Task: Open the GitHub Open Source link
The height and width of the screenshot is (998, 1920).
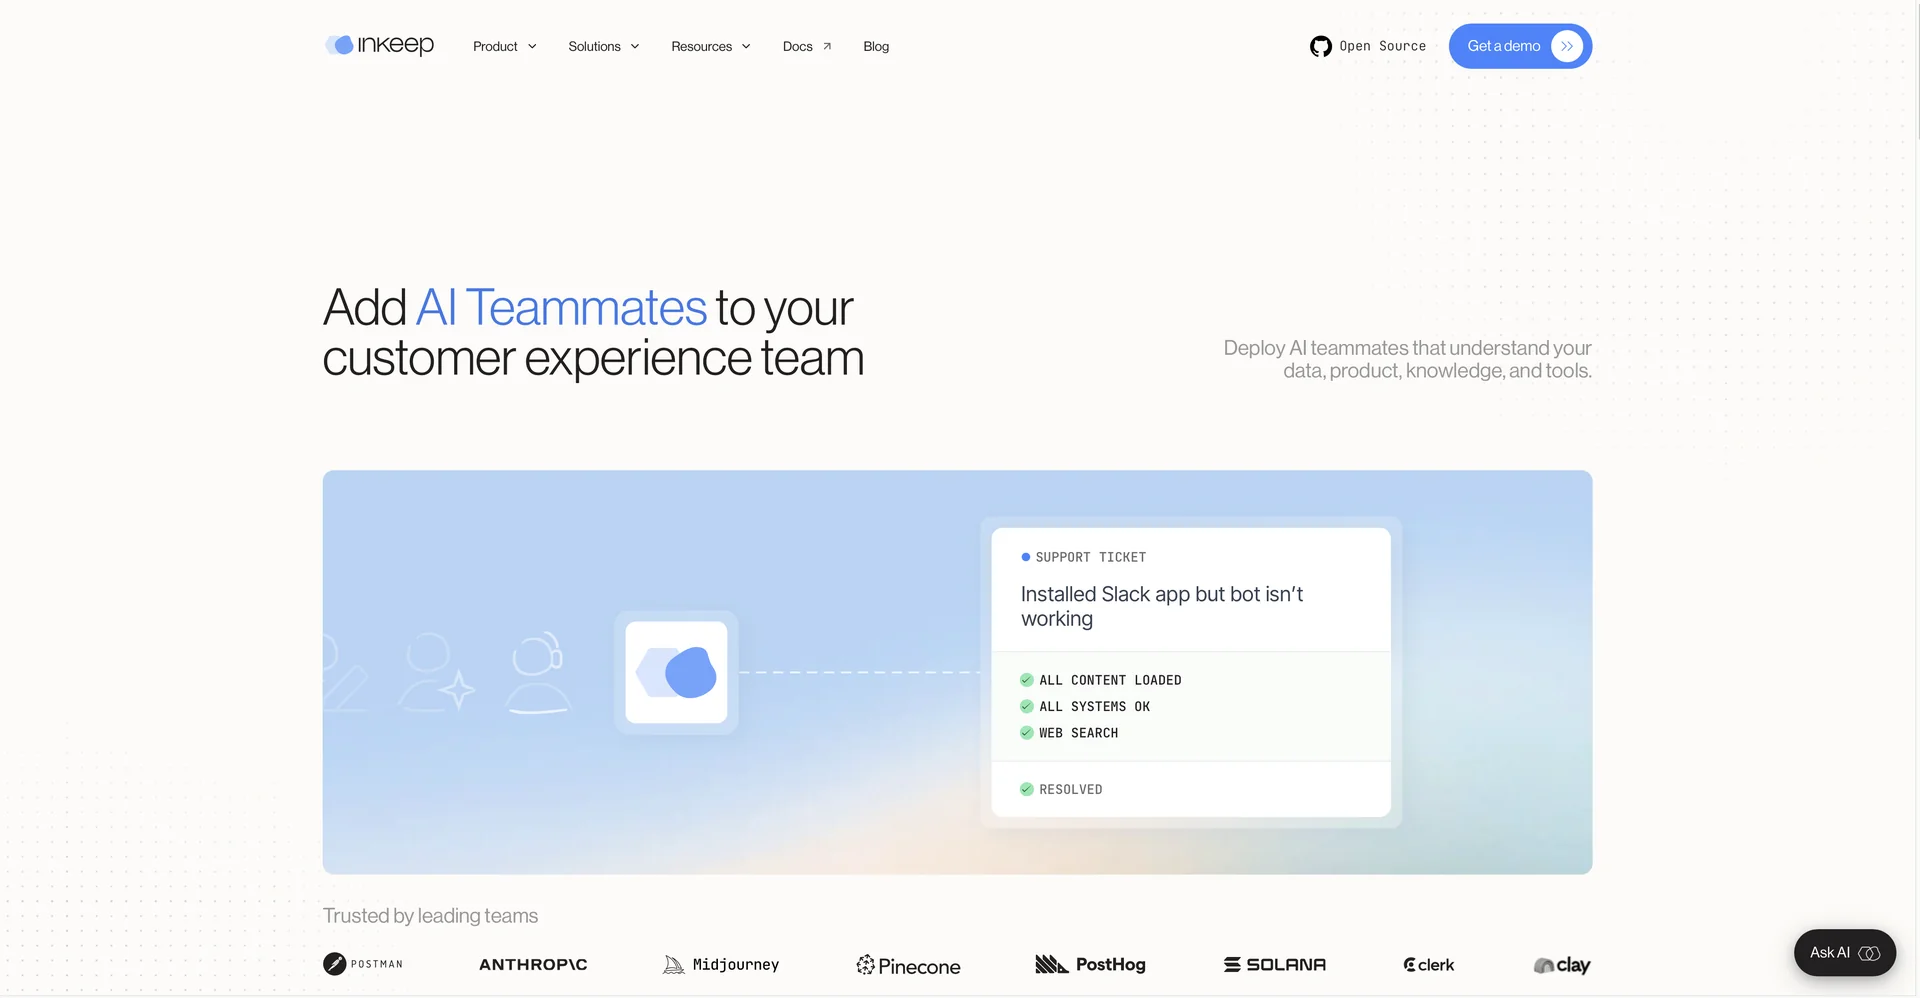Action: click(x=1368, y=46)
